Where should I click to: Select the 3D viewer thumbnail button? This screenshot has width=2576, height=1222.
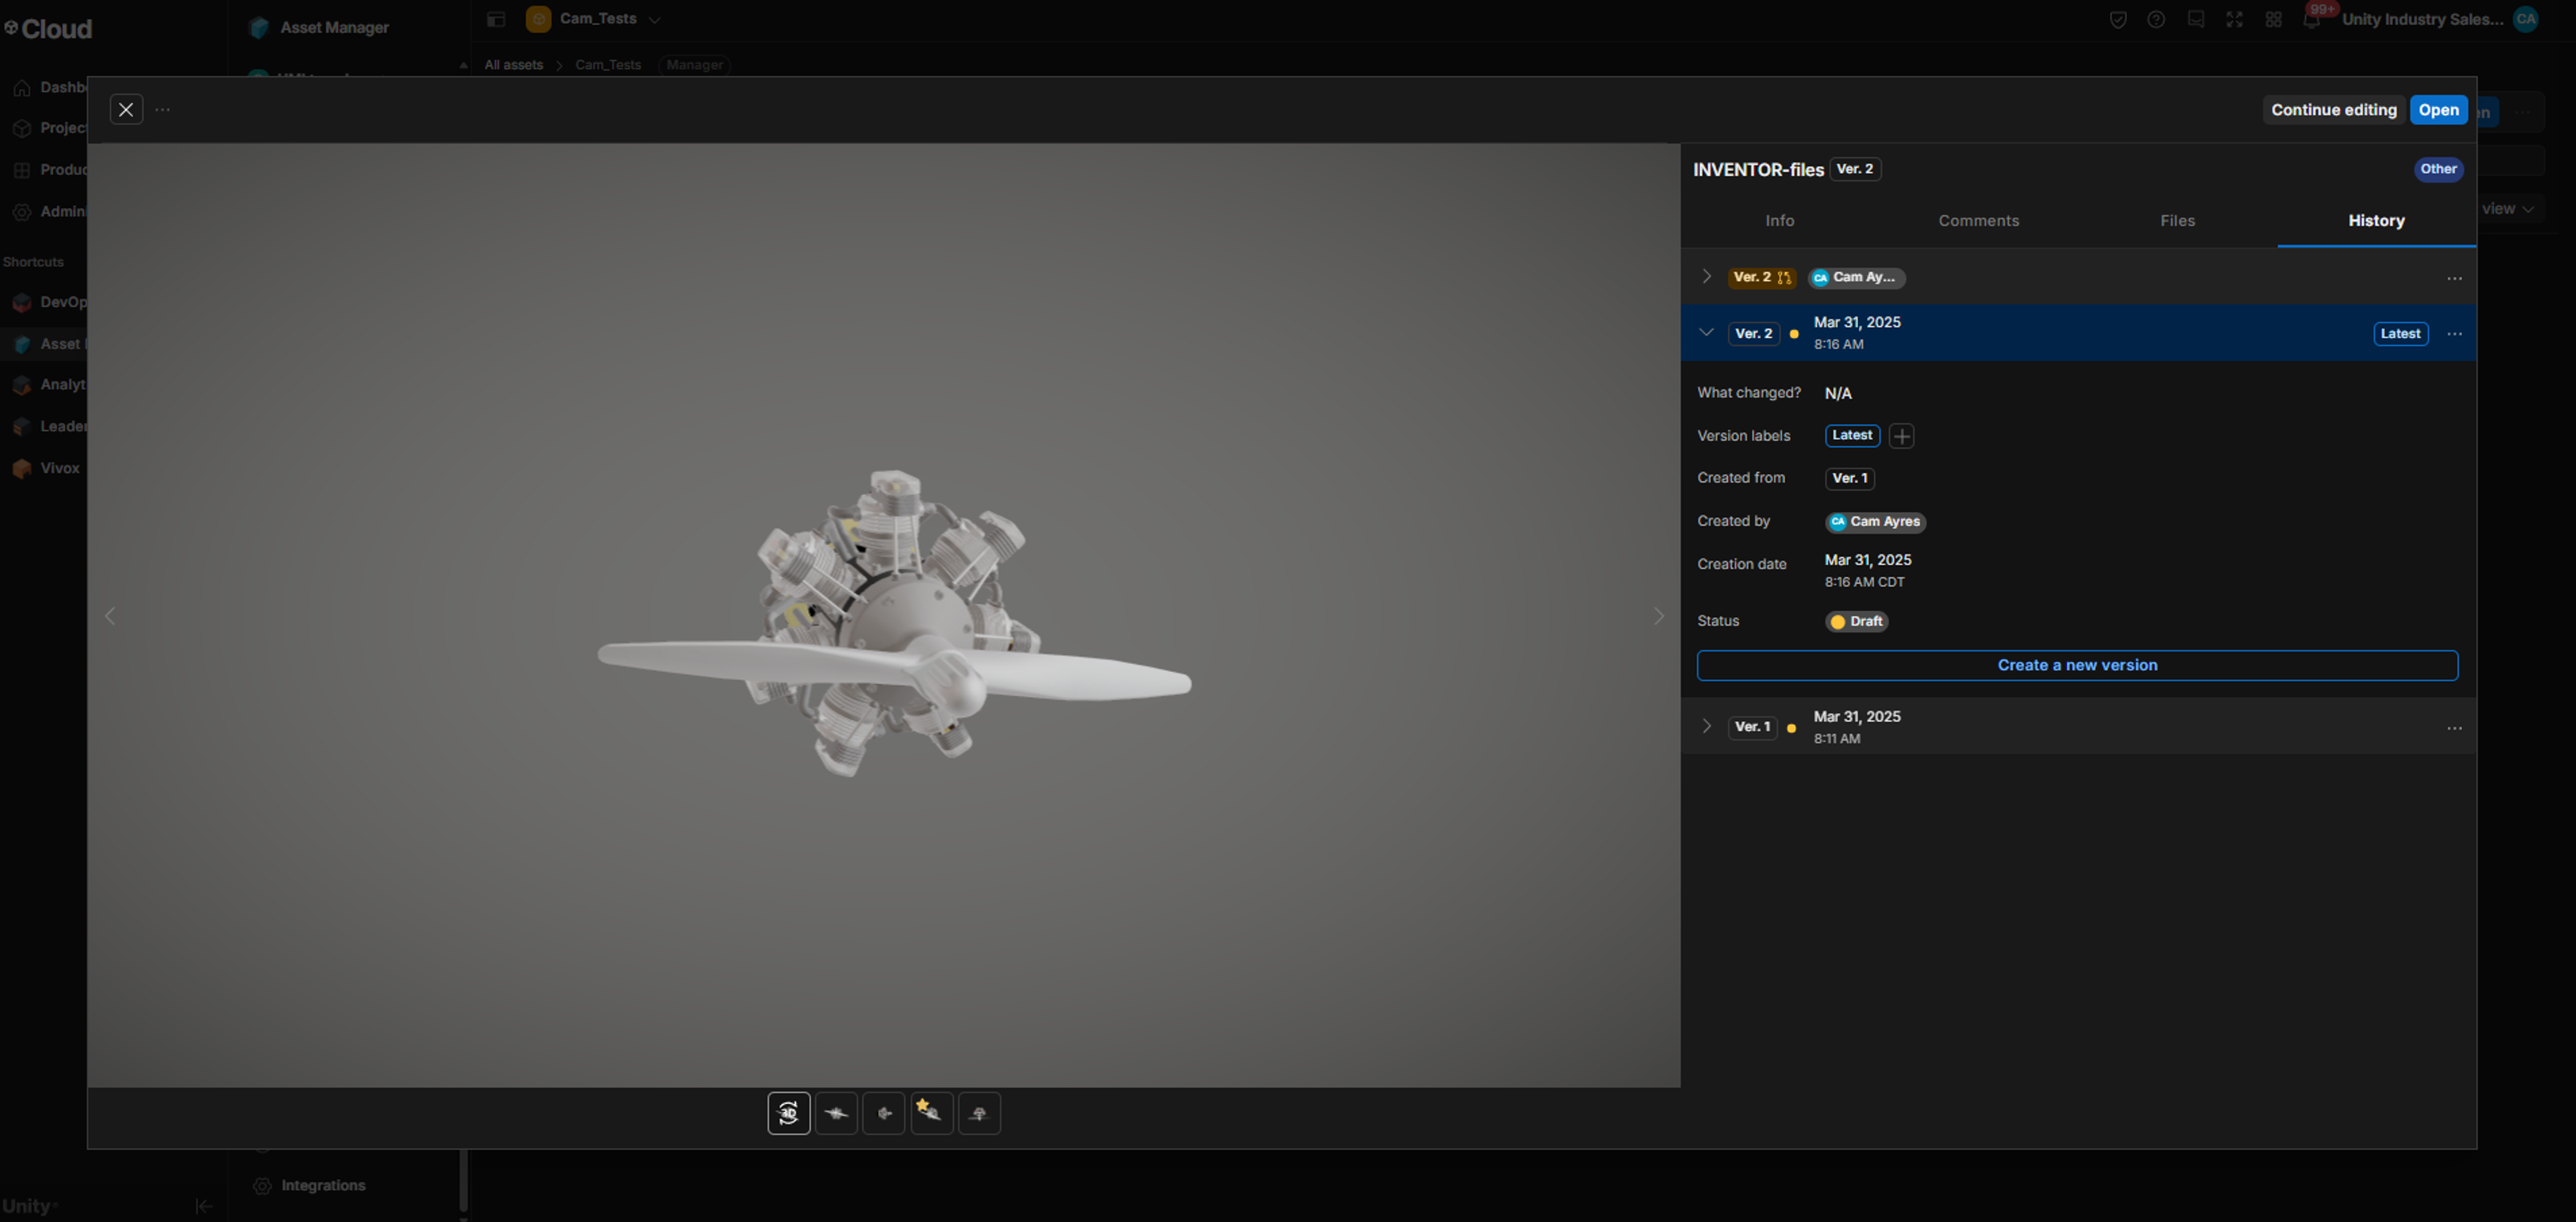pos(788,1113)
